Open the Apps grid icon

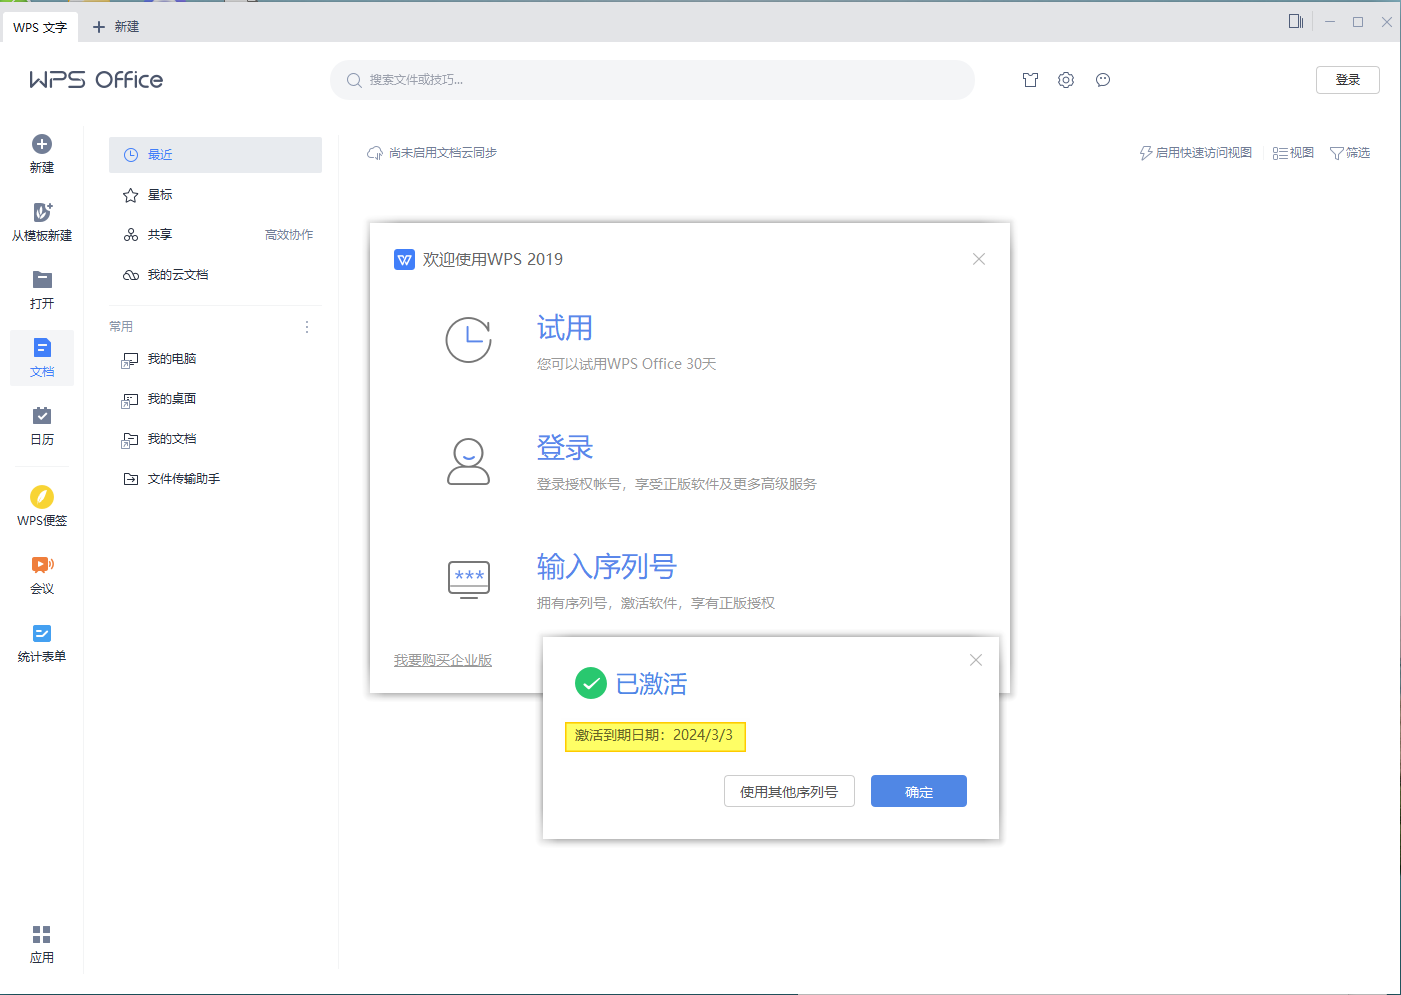[x=42, y=935]
